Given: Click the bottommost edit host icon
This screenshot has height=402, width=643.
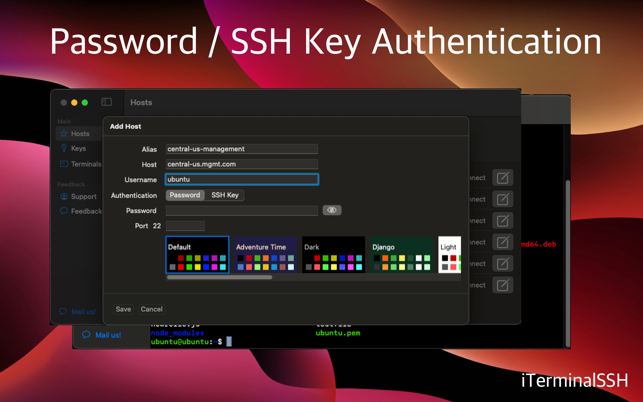Looking at the screenshot, I should (502, 285).
